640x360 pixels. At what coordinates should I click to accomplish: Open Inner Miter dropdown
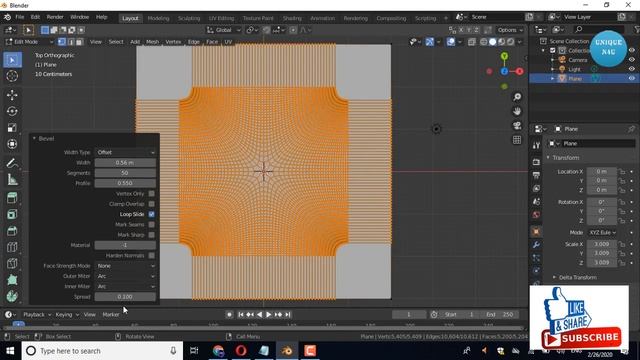[125, 287]
